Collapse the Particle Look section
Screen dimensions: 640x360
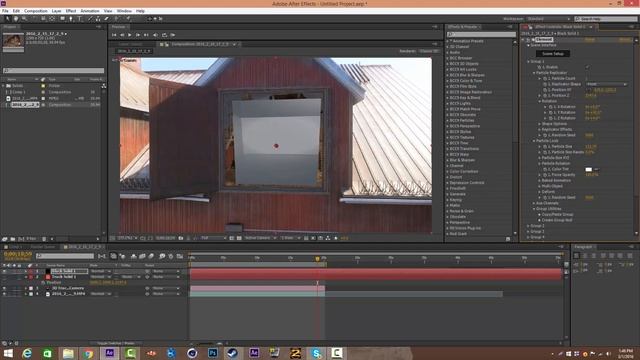(534, 141)
